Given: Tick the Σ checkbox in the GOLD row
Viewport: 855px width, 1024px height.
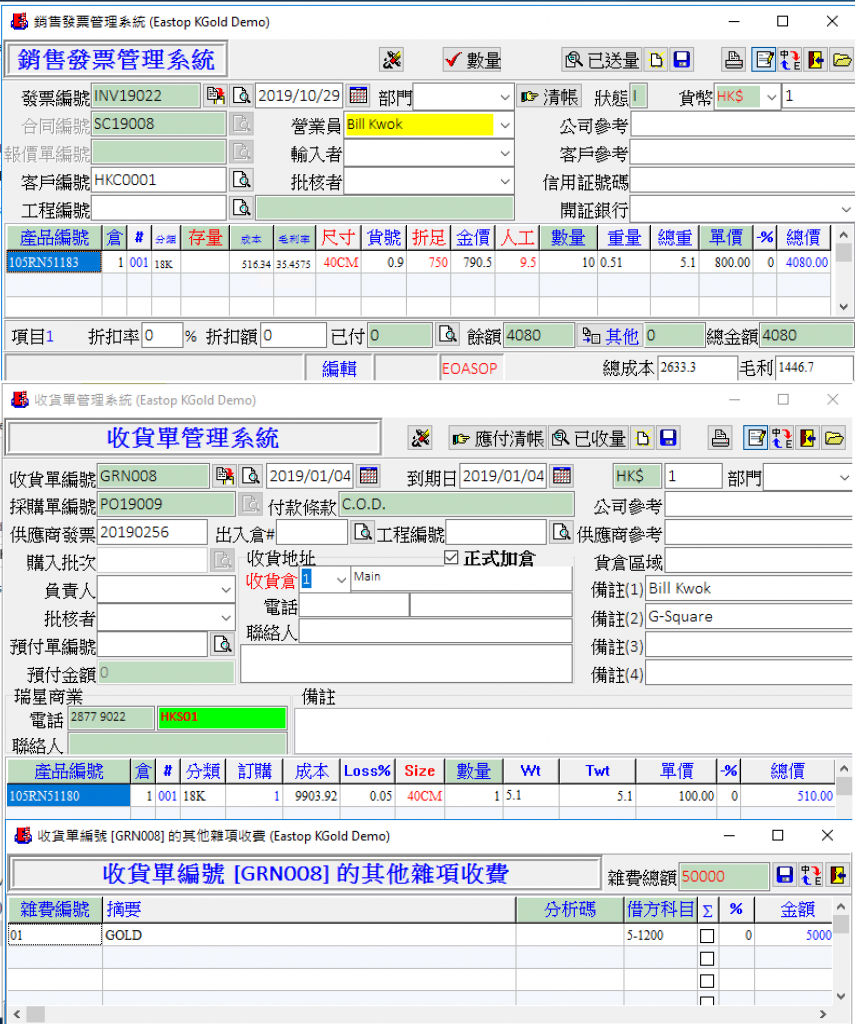Looking at the screenshot, I should click(707, 936).
